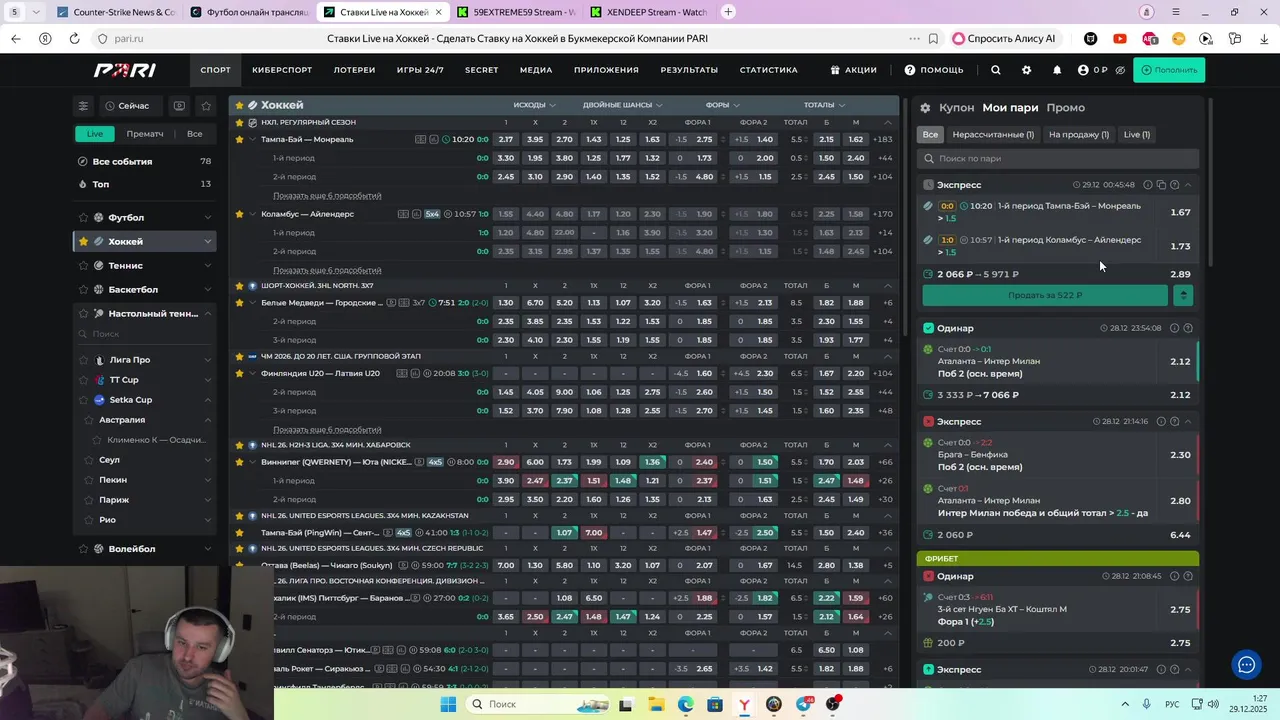
Task: Switch to Прематч tab
Action: coord(145,134)
